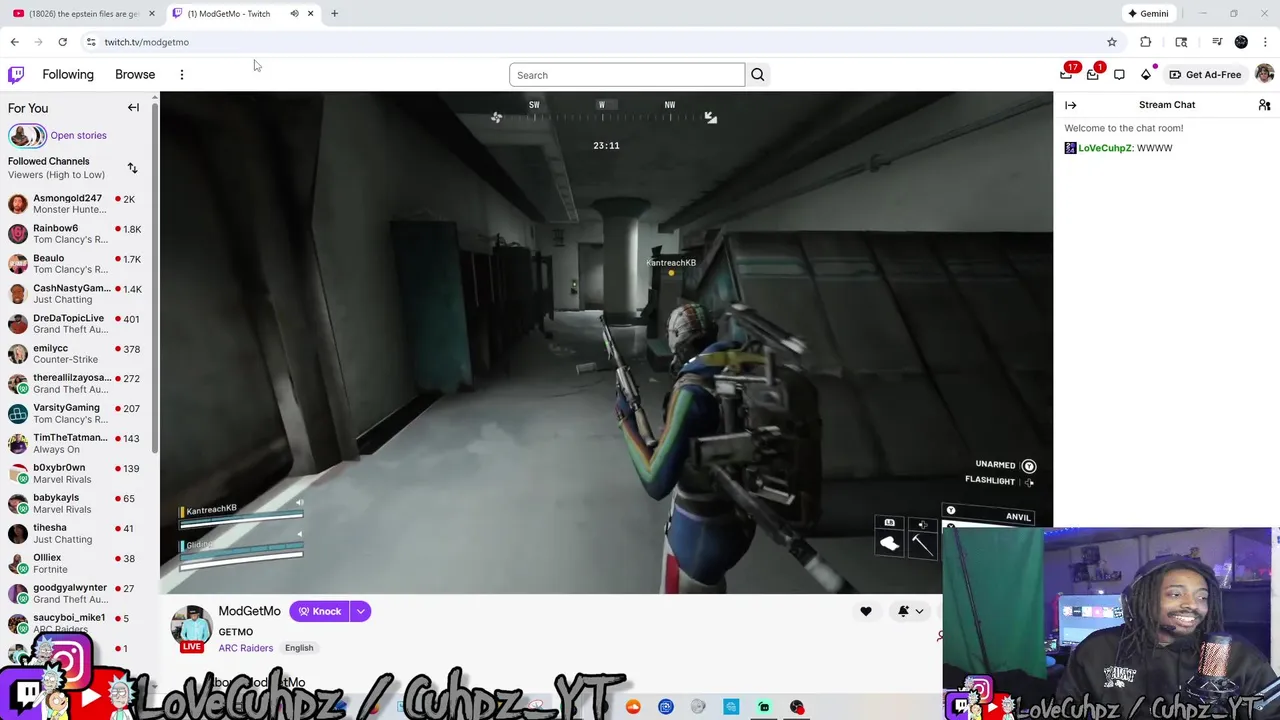Close the ModGetMo Twitch tab
Screen dimensions: 1280x720
coord(311,14)
